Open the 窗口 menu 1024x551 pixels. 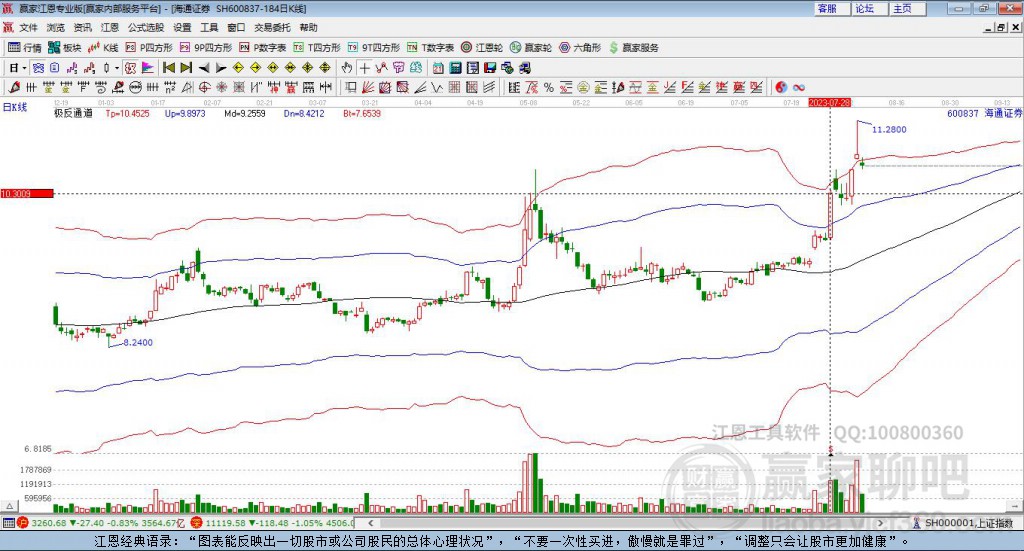(236, 27)
